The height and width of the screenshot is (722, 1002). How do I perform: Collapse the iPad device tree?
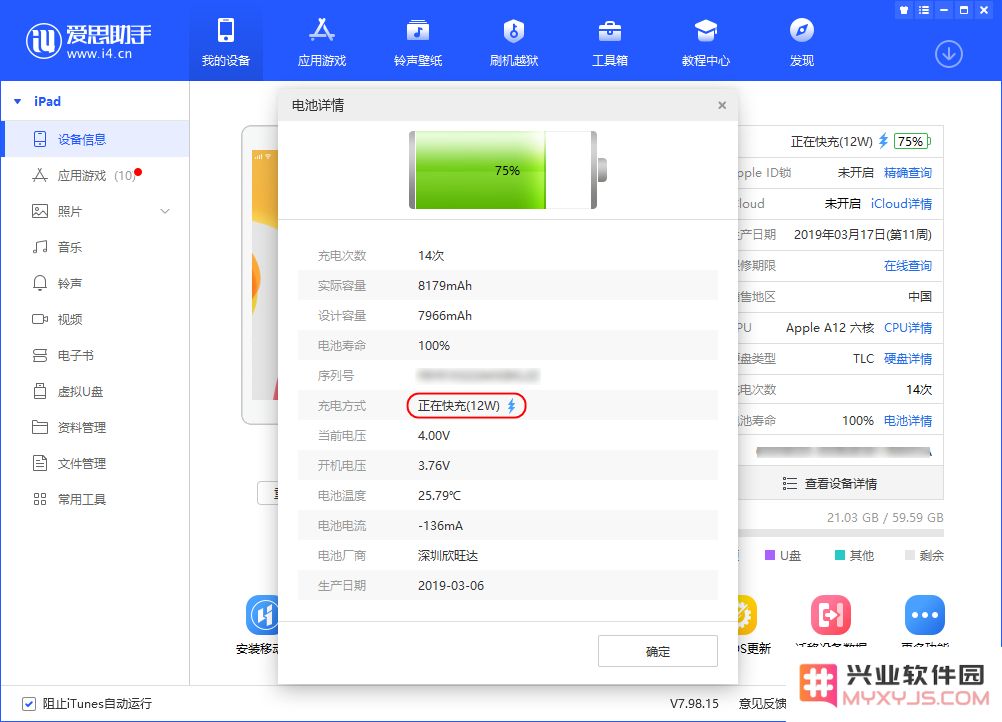[18, 102]
